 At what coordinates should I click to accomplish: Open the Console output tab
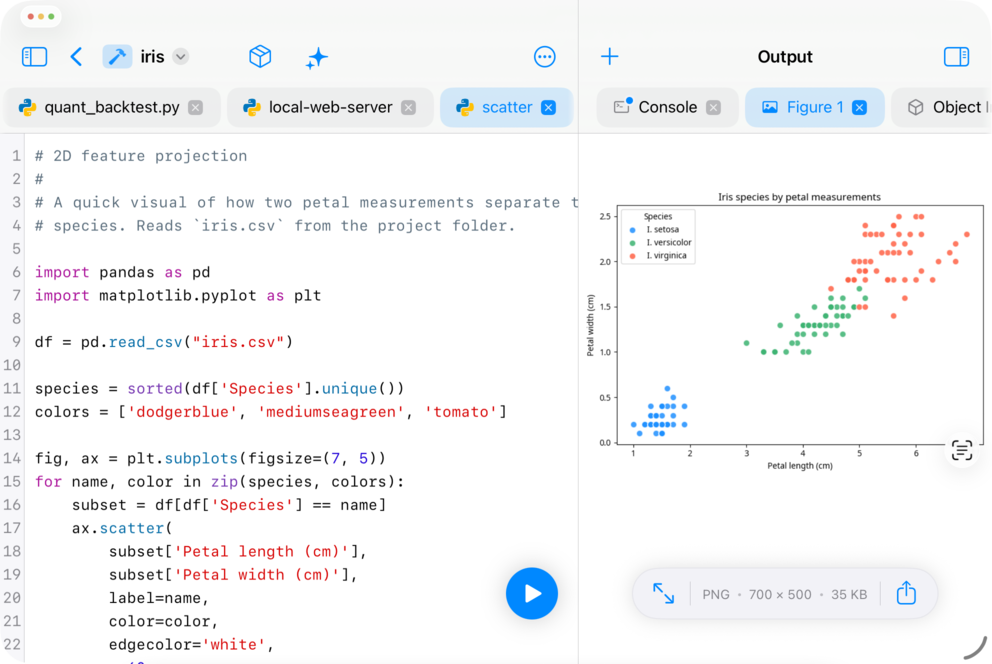(x=667, y=108)
